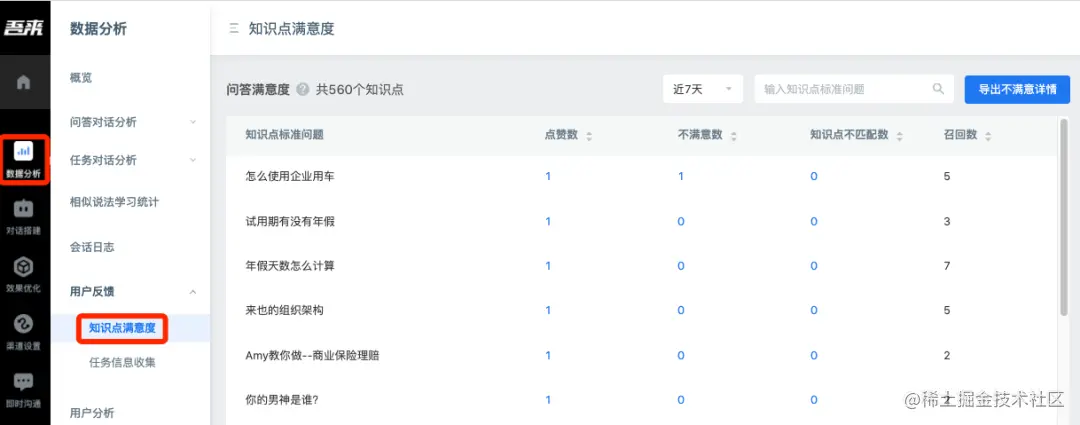Screen dimensions: 1080x425
Task: Click the 知识点标准问题 column header
Action: tap(284, 135)
